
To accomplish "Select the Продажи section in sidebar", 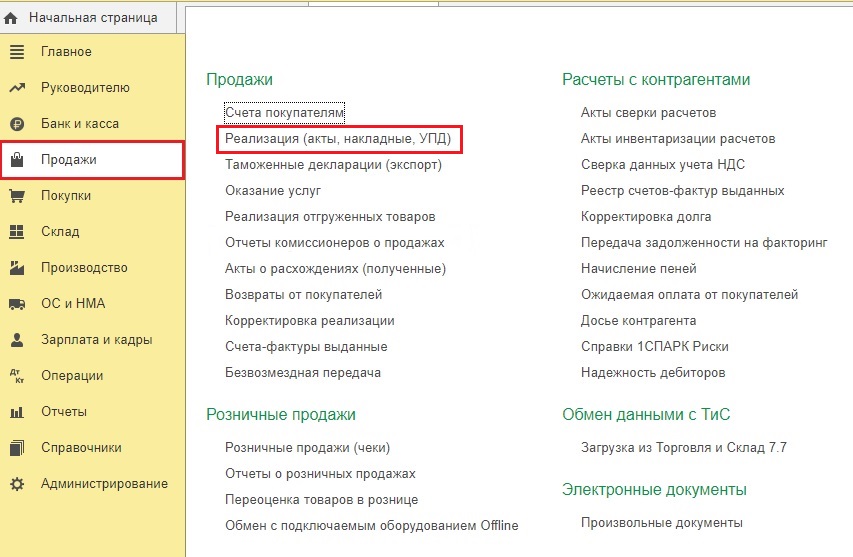I will [x=92, y=160].
